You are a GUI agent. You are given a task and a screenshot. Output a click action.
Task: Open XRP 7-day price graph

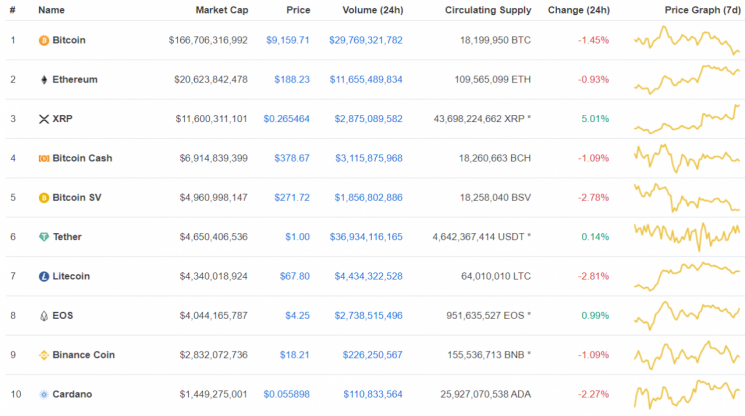687,119
